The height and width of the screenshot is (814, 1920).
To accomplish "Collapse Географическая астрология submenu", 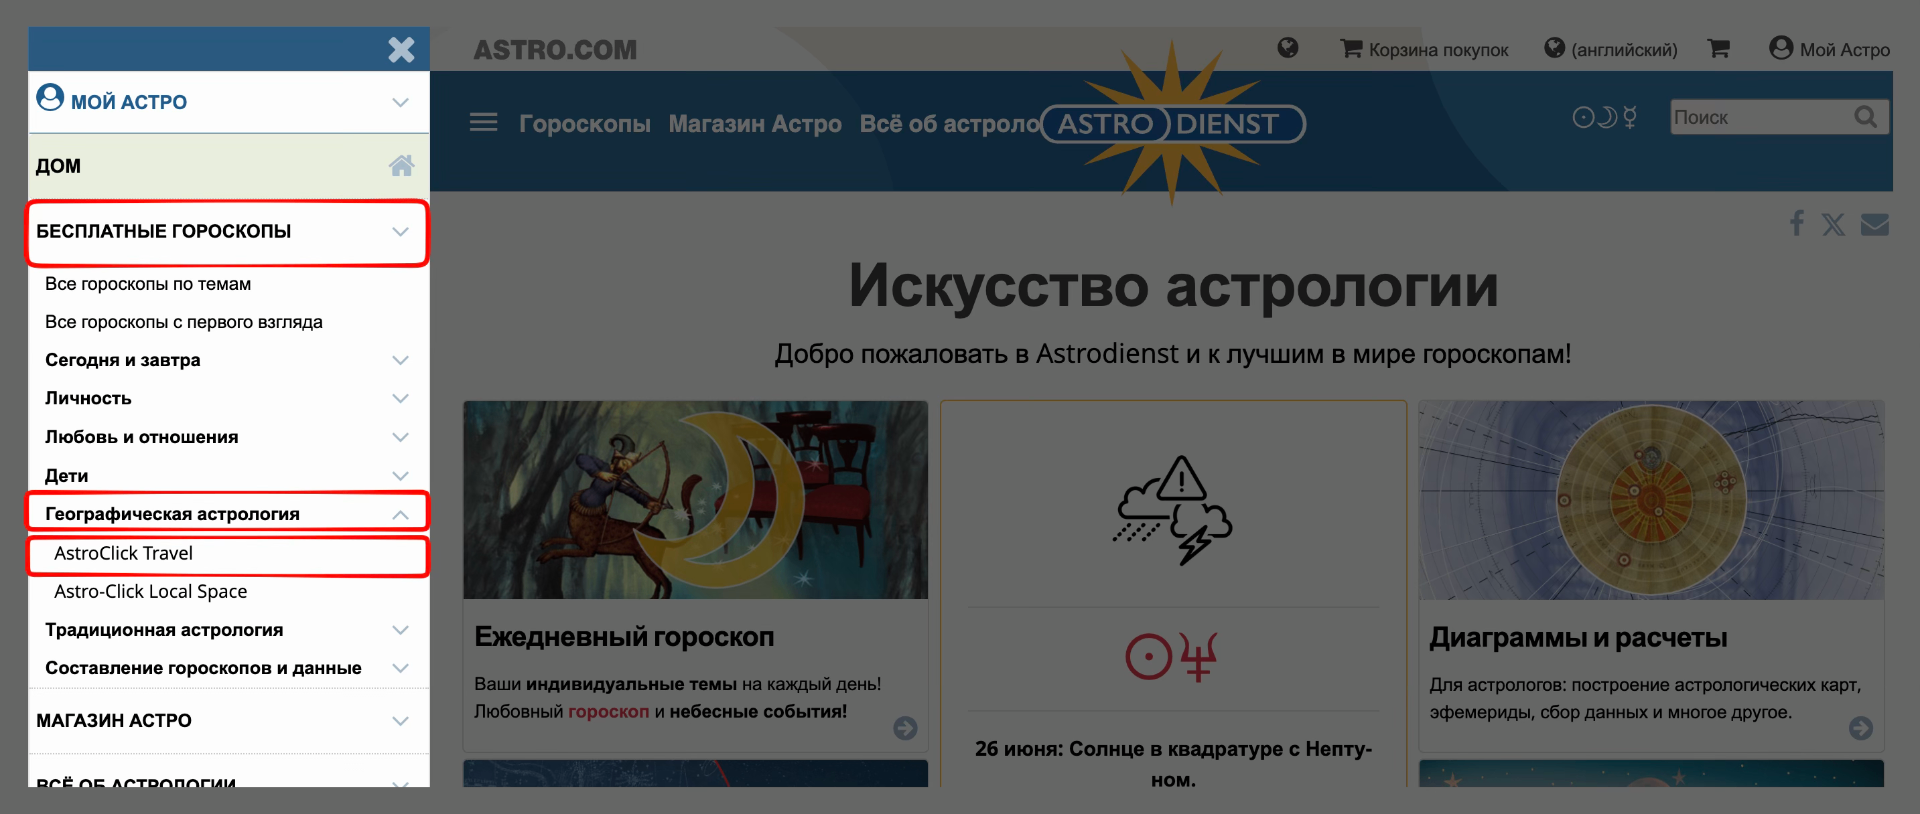I will 401,514.
